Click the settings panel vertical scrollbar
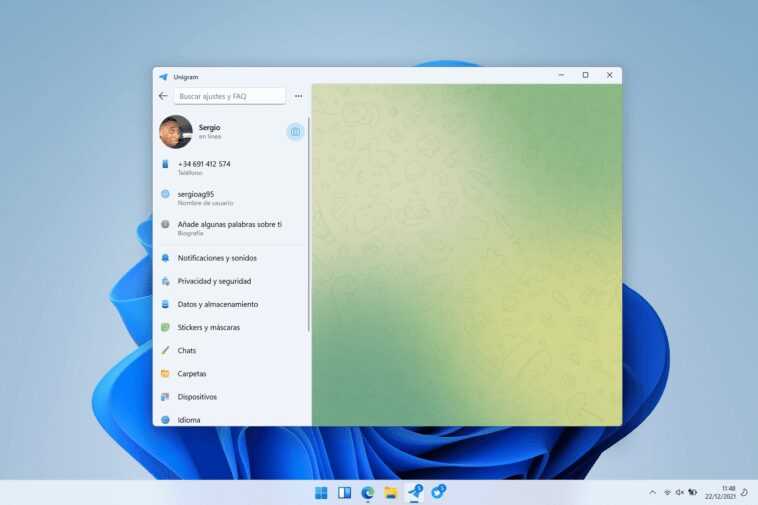Viewport: 758px width, 505px height. [x=308, y=224]
